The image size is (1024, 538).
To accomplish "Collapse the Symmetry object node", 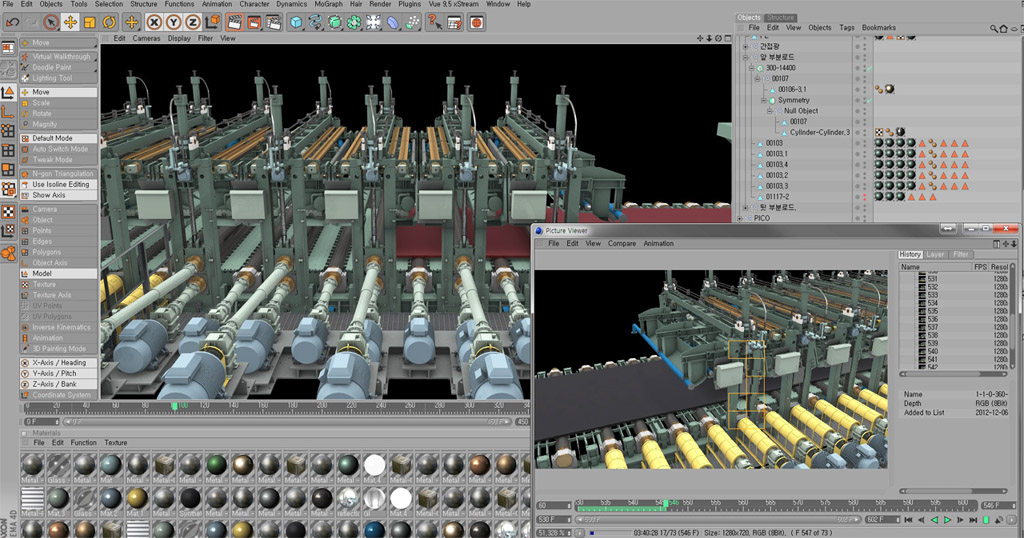I will pos(763,101).
